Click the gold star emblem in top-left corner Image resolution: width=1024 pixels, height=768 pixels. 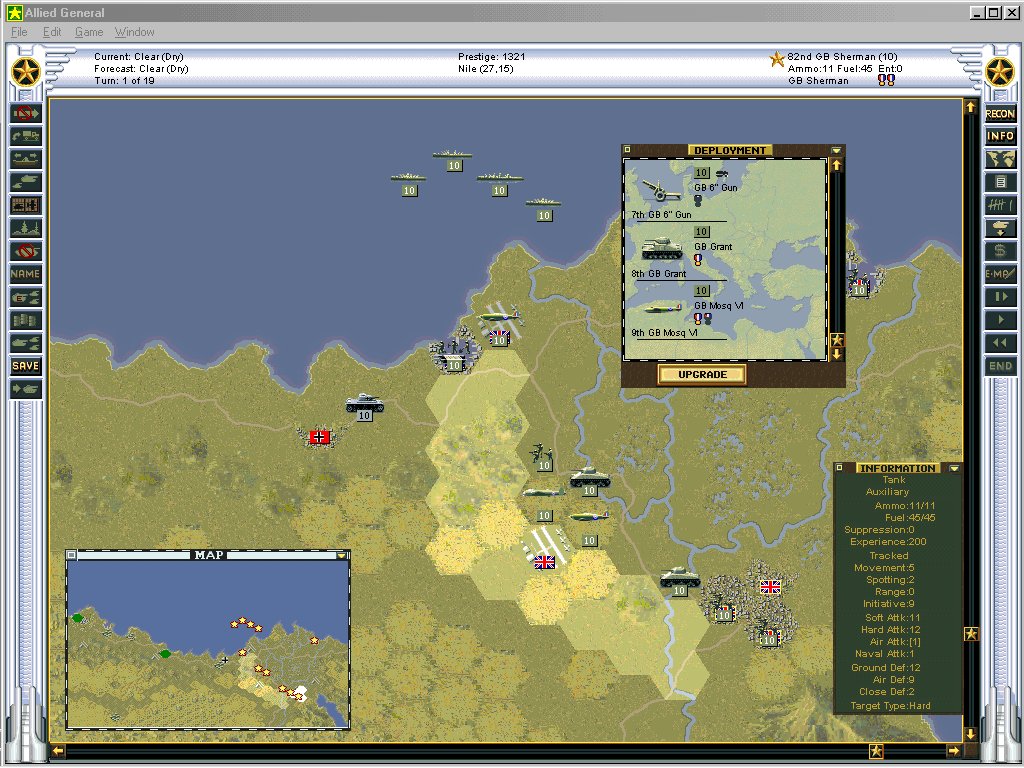tap(26, 72)
